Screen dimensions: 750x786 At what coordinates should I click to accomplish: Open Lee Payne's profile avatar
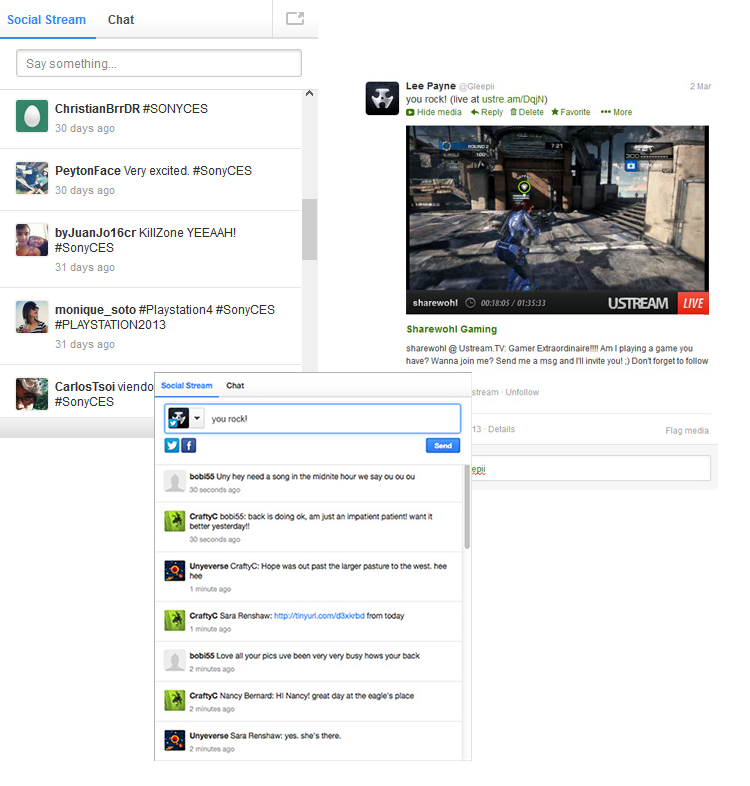point(382,98)
